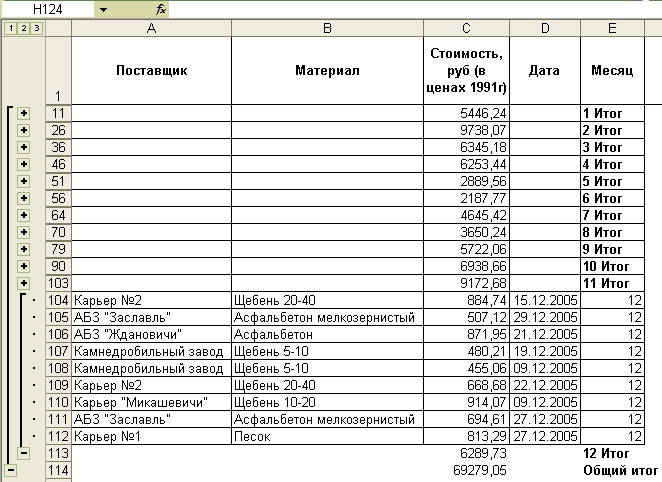Expand the group for row 46
Screen dimensions: 662x482
coord(24,164)
